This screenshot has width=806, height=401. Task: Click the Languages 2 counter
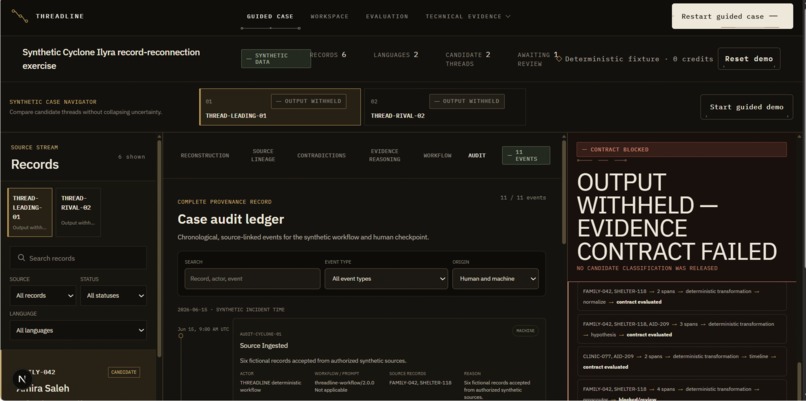click(x=396, y=54)
